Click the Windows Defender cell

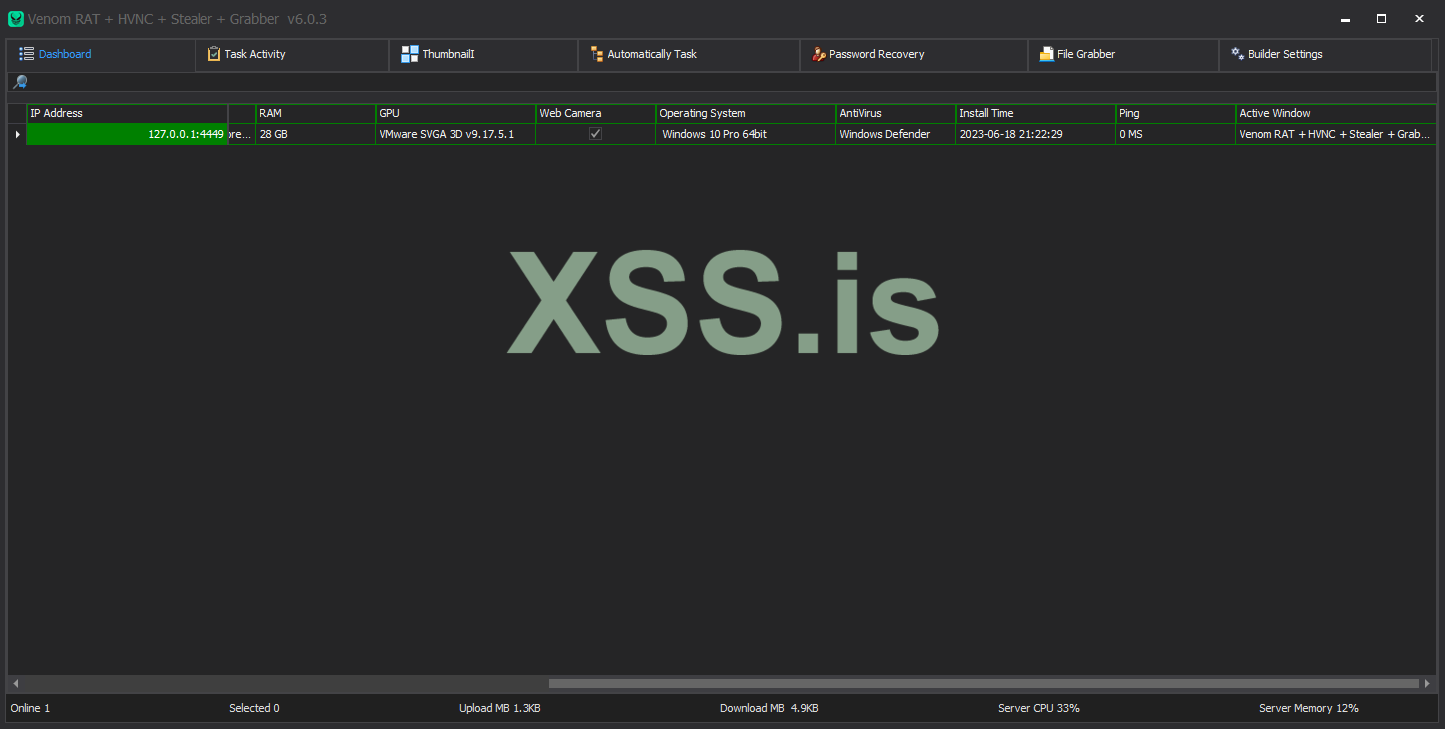tap(896, 134)
